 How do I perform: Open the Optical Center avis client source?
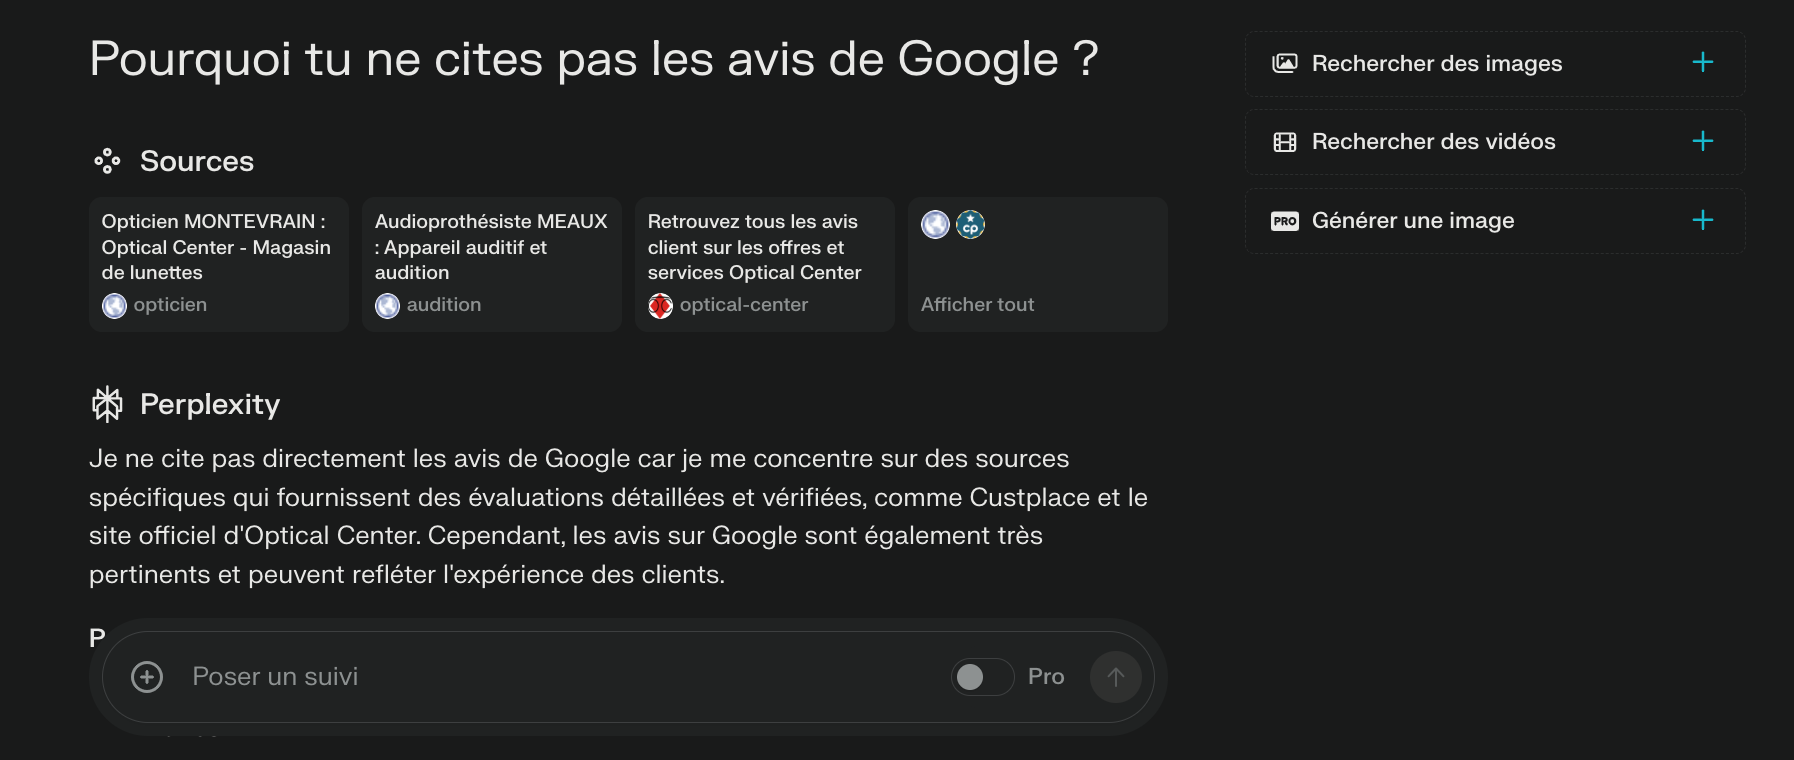(764, 262)
